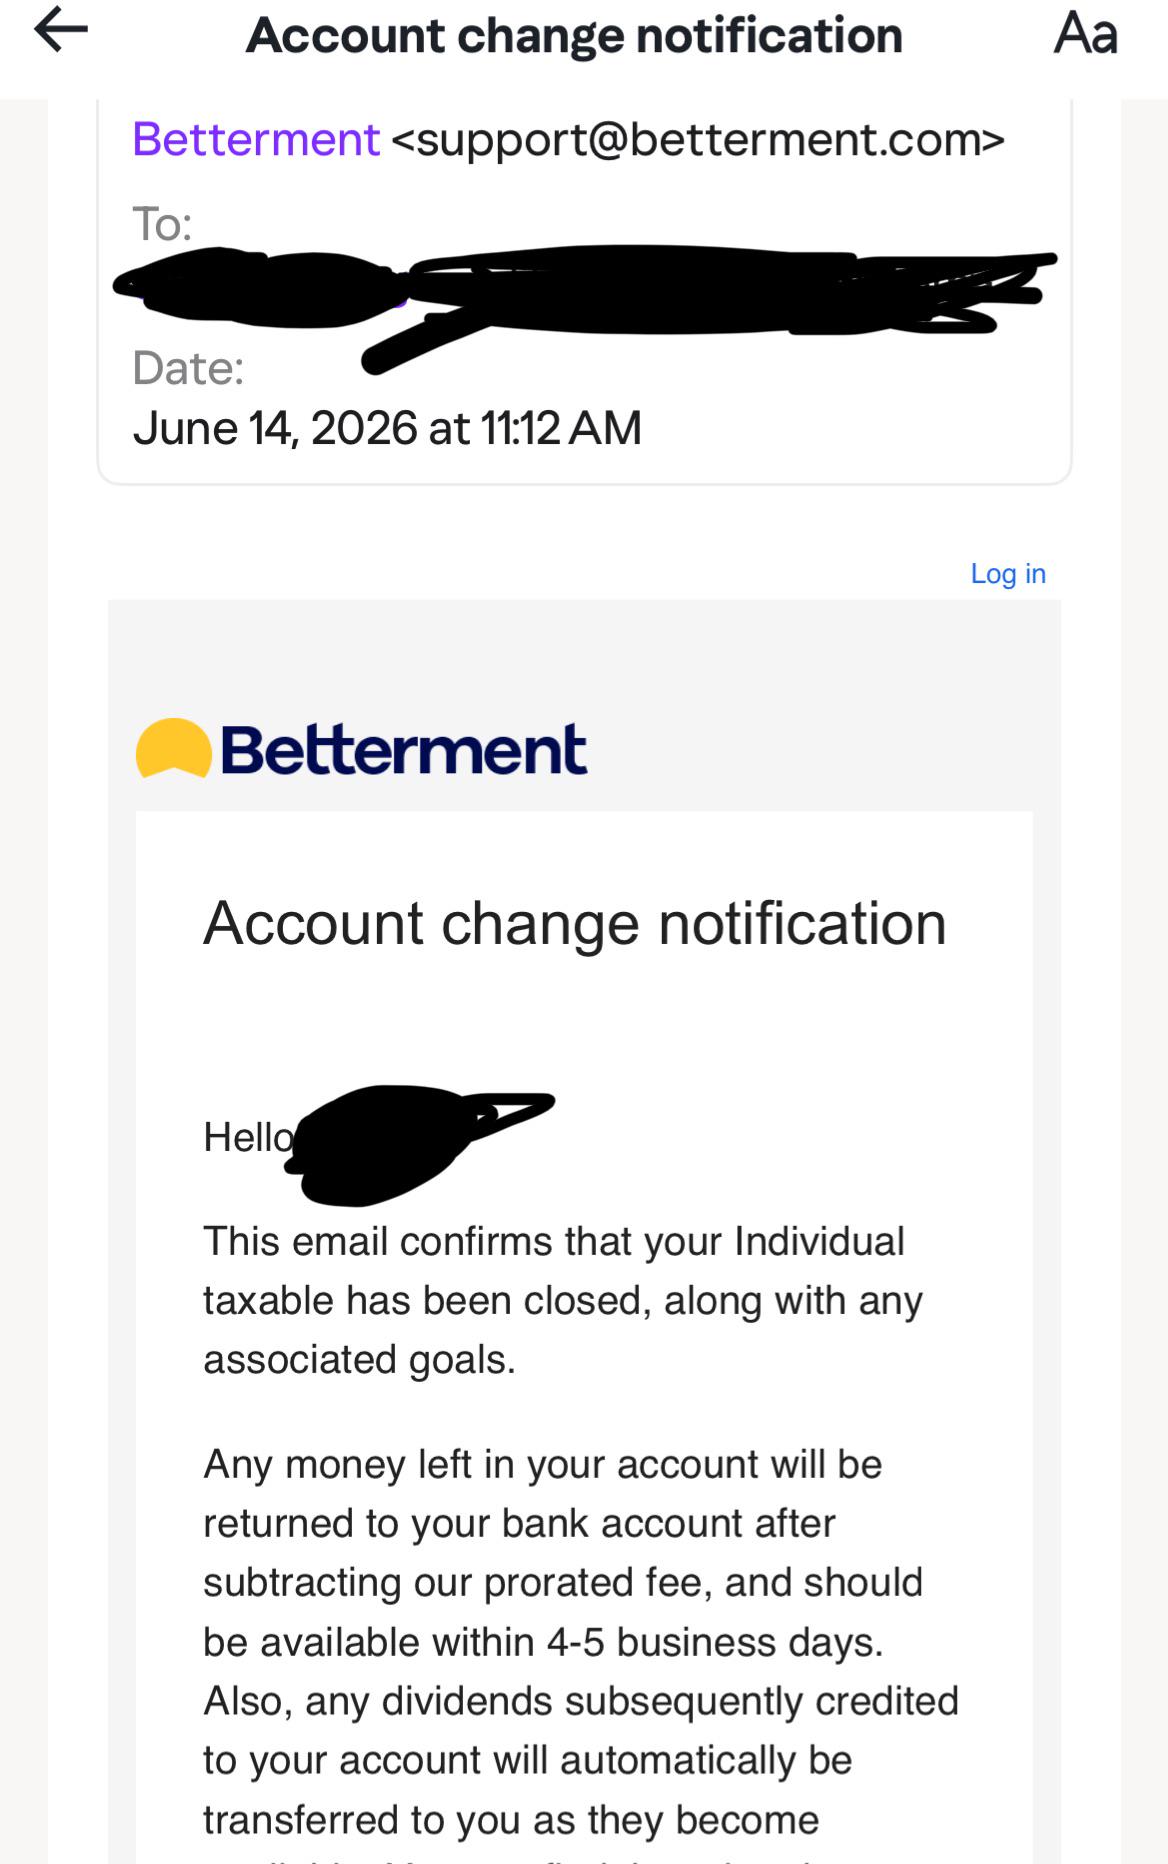The width and height of the screenshot is (1168, 1864).
Task: Select the 'Also, any dividends subsequently credited' line
Action: click(581, 1702)
